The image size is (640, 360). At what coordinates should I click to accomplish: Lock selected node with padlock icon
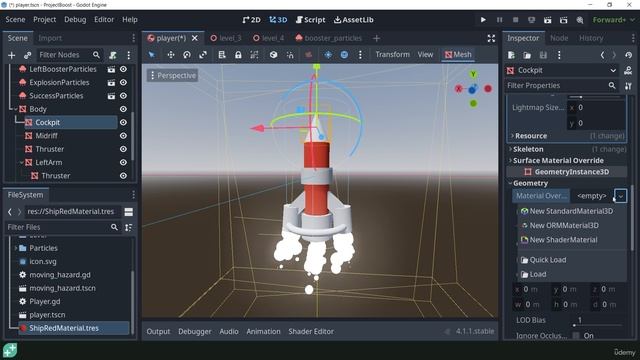[238, 55]
